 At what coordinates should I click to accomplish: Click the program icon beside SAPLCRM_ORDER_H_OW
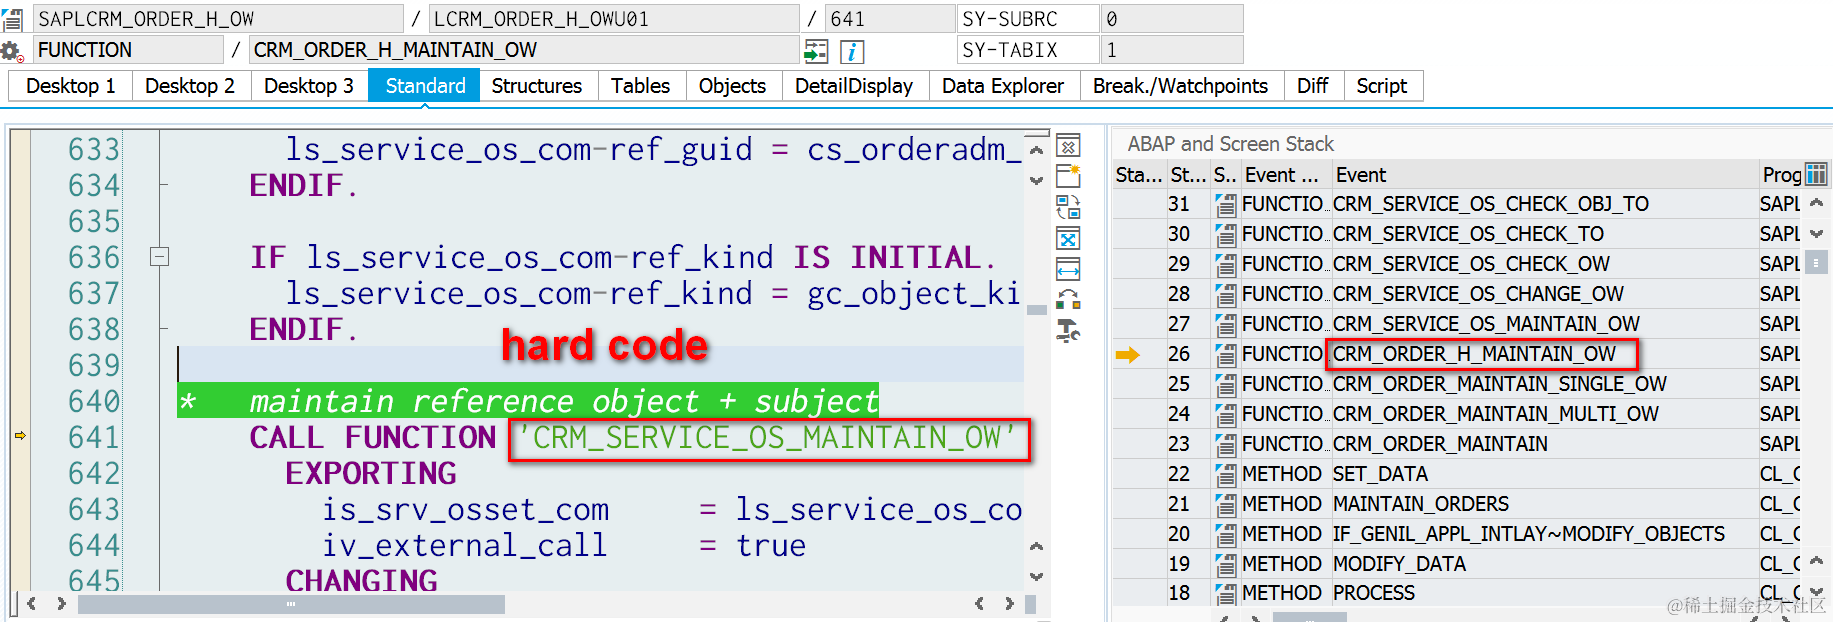[12, 19]
